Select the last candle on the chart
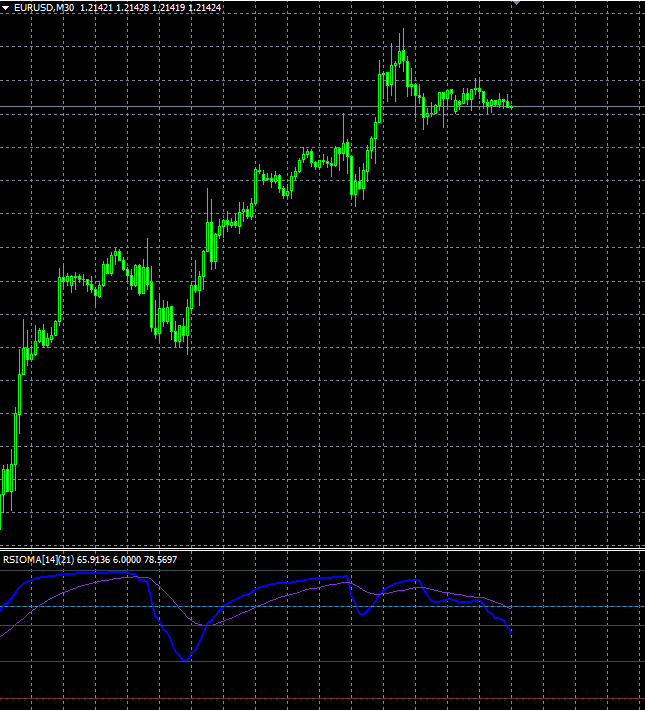 pos(510,103)
